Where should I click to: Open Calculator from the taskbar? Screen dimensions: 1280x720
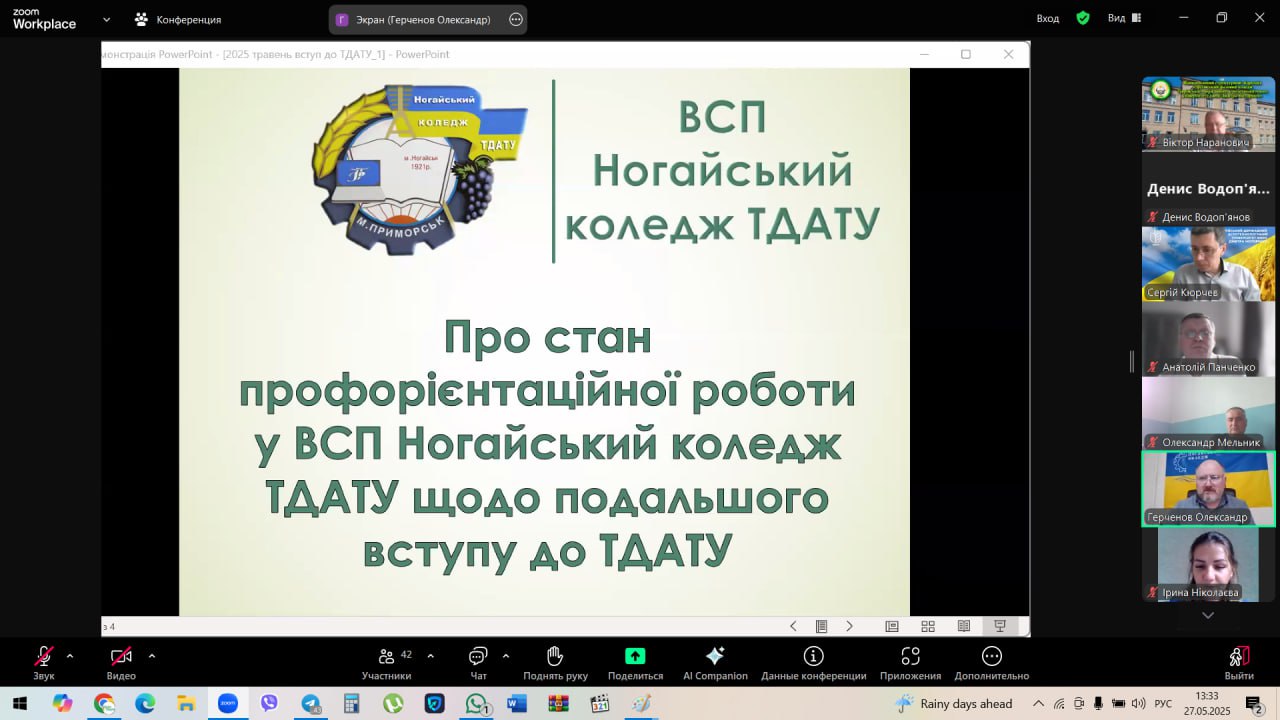(x=351, y=703)
